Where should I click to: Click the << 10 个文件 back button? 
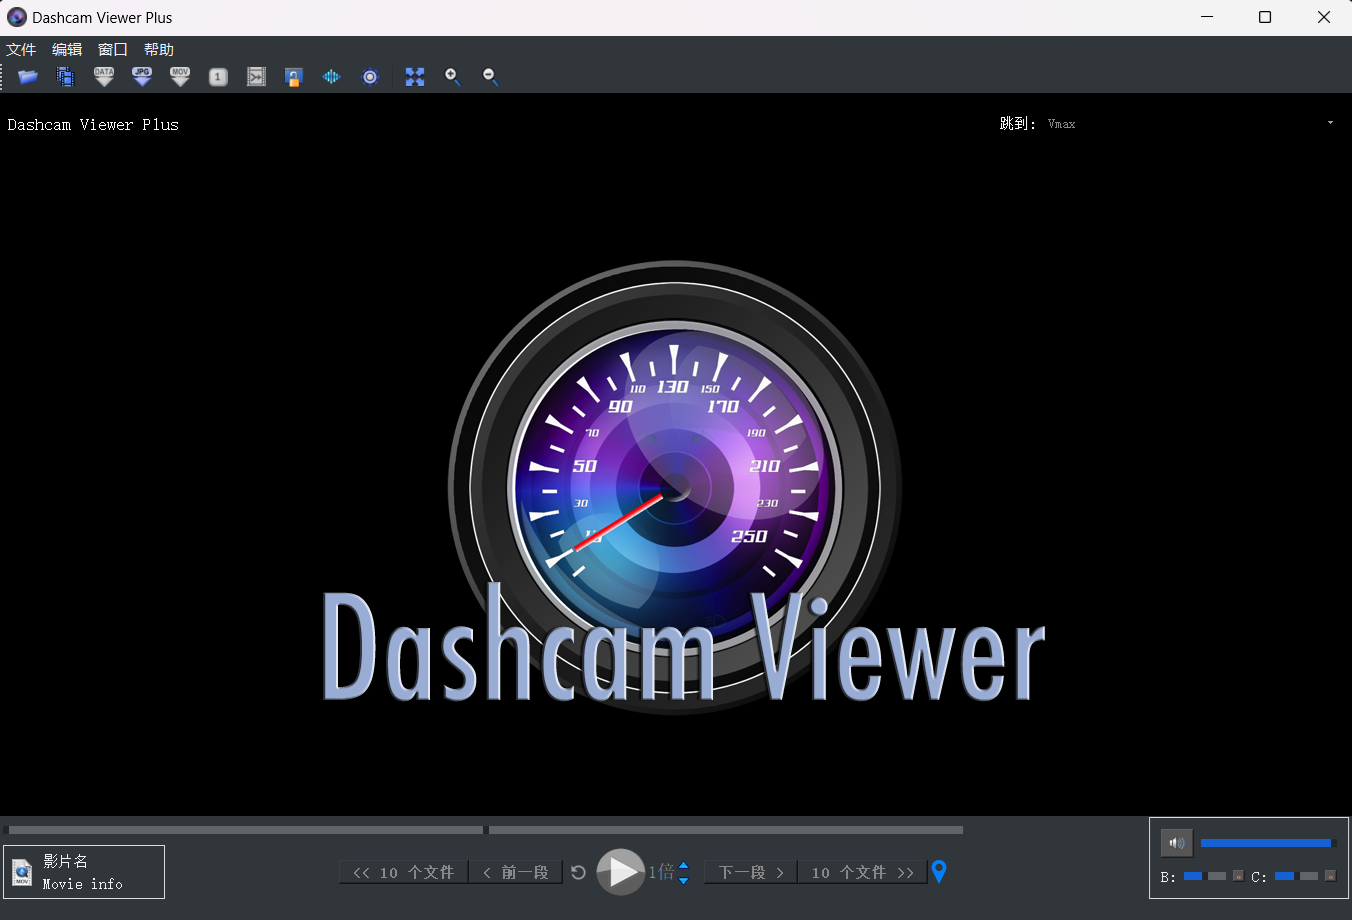coord(404,873)
